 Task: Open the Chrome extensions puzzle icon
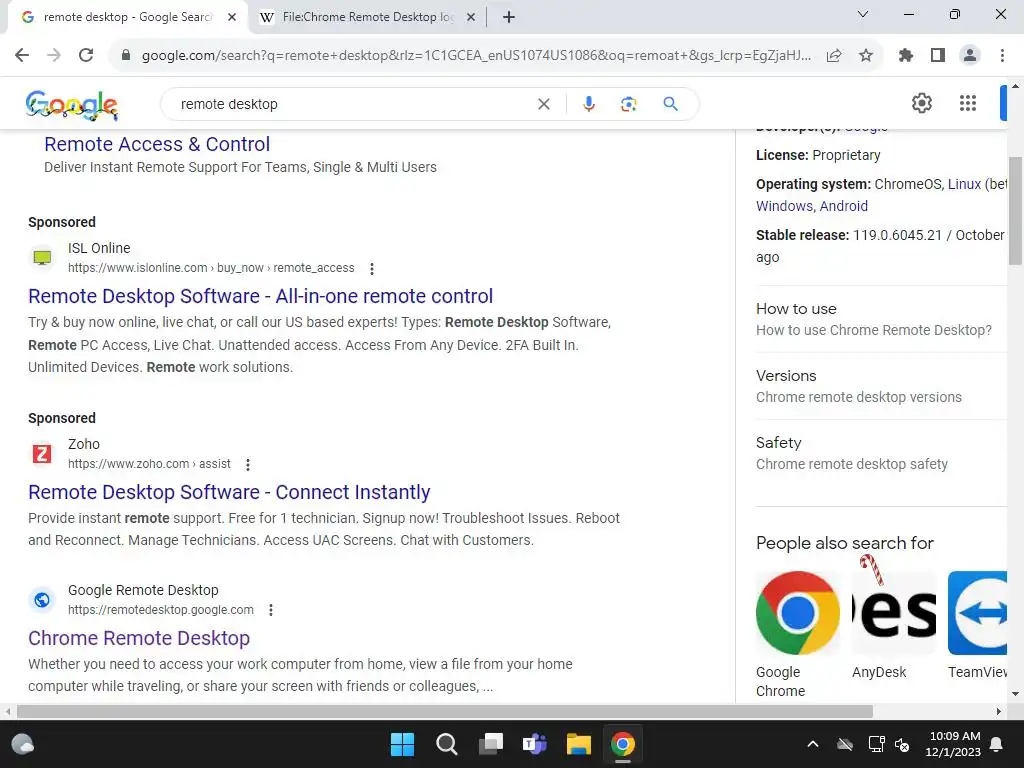906,56
